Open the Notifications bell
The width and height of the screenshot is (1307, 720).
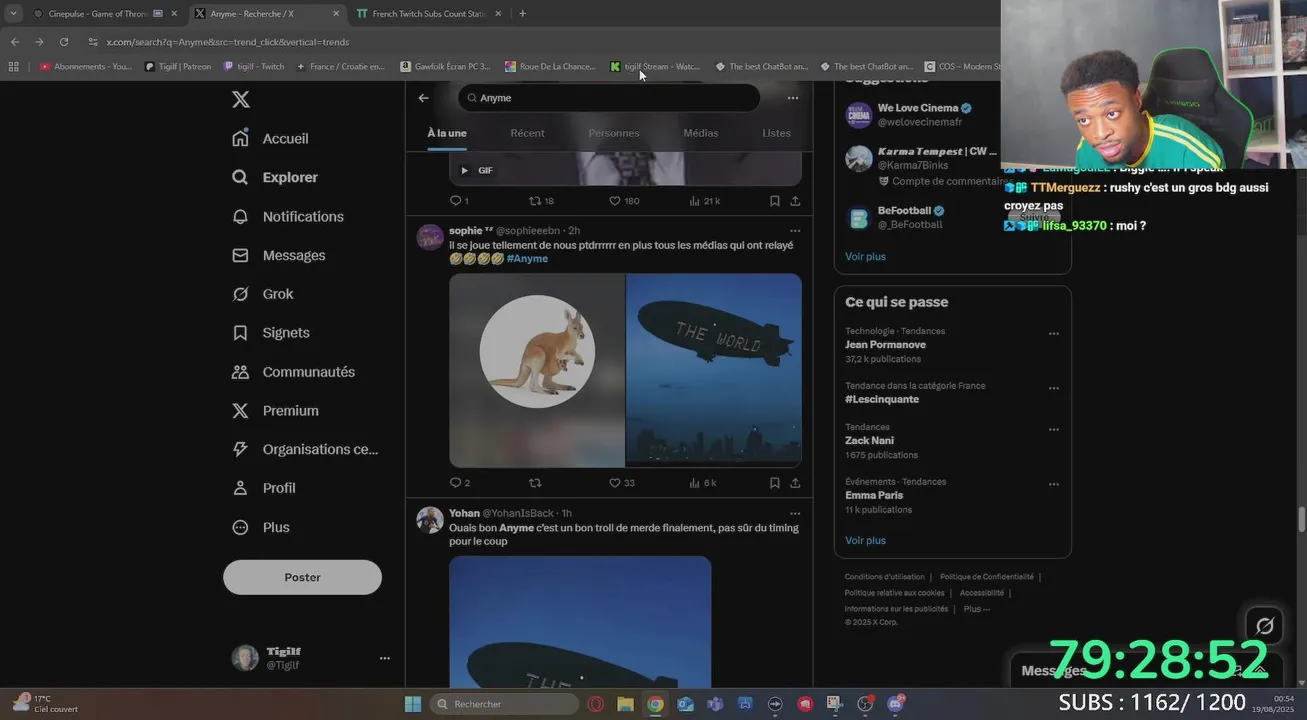point(240,216)
